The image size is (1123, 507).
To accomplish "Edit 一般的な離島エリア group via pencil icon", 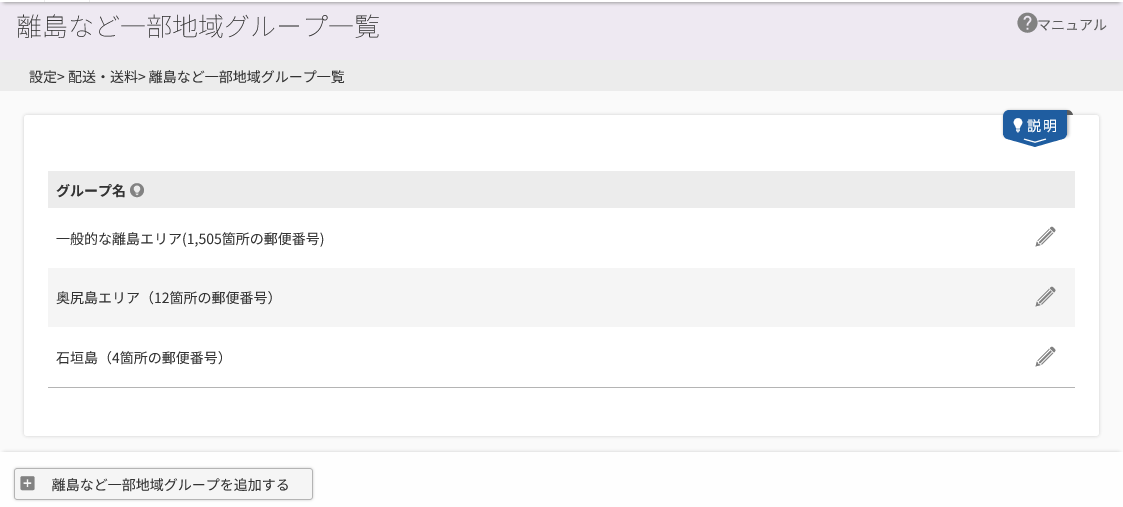I will coord(1045,237).
